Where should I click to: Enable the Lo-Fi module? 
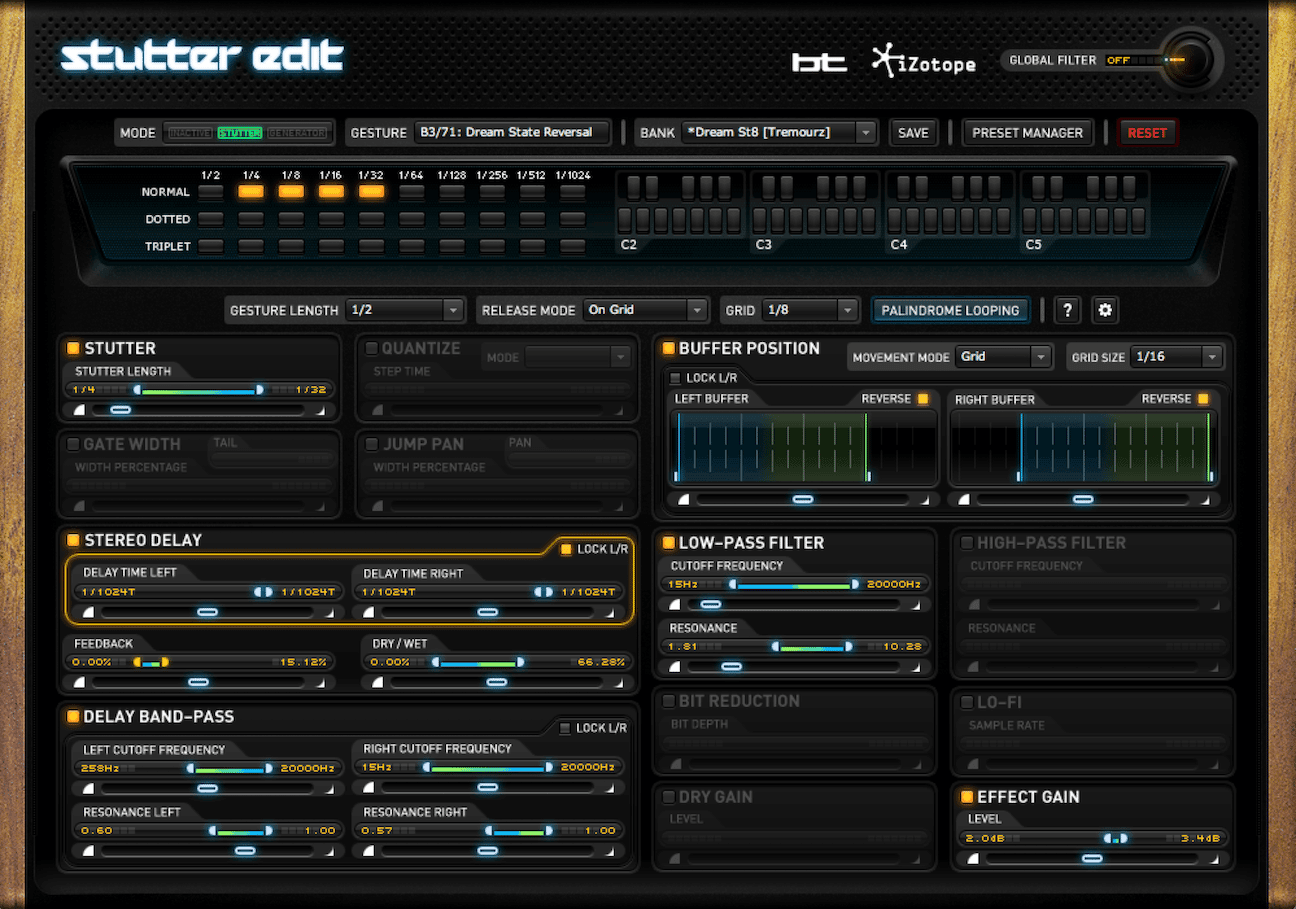coord(967,702)
